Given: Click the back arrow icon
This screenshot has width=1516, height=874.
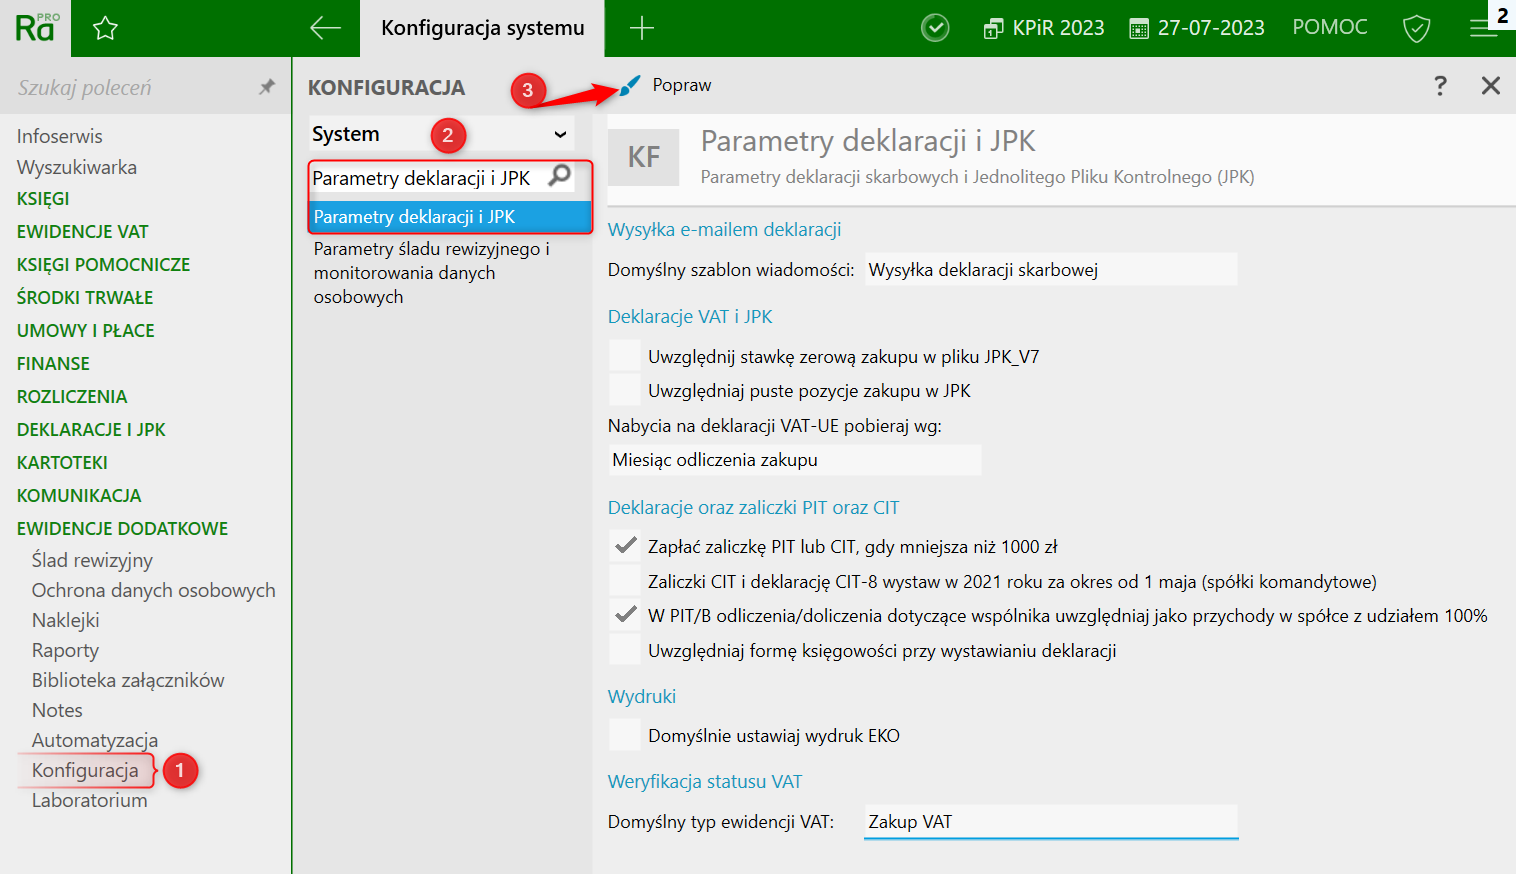Looking at the screenshot, I should click(x=325, y=28).
